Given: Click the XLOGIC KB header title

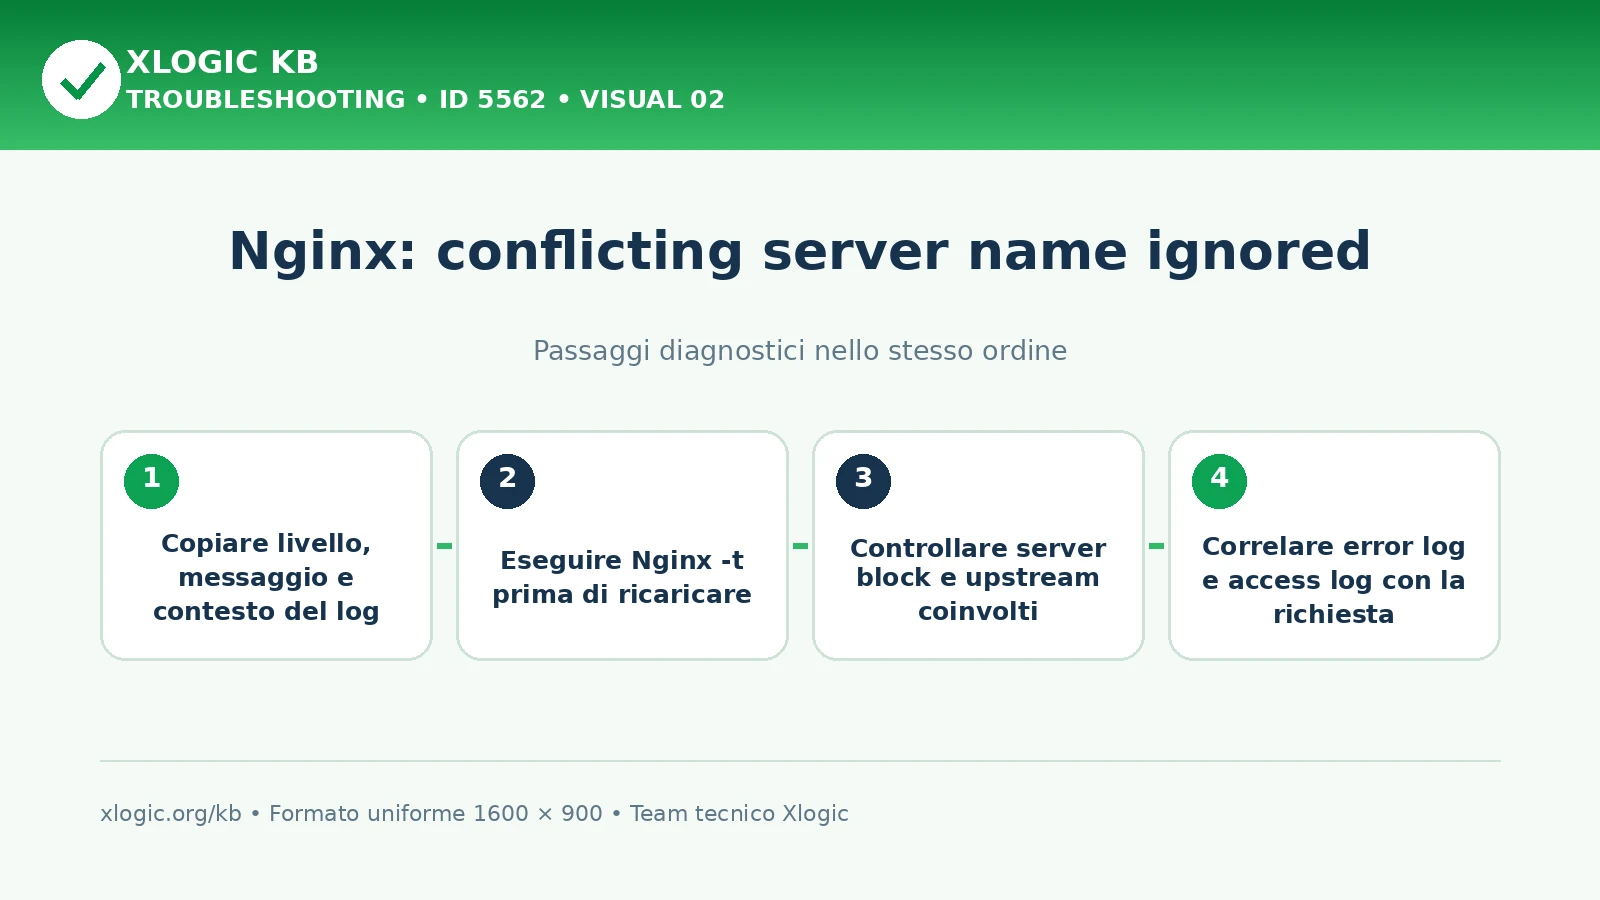Looking at the screenshot, I should pos(222,62).
